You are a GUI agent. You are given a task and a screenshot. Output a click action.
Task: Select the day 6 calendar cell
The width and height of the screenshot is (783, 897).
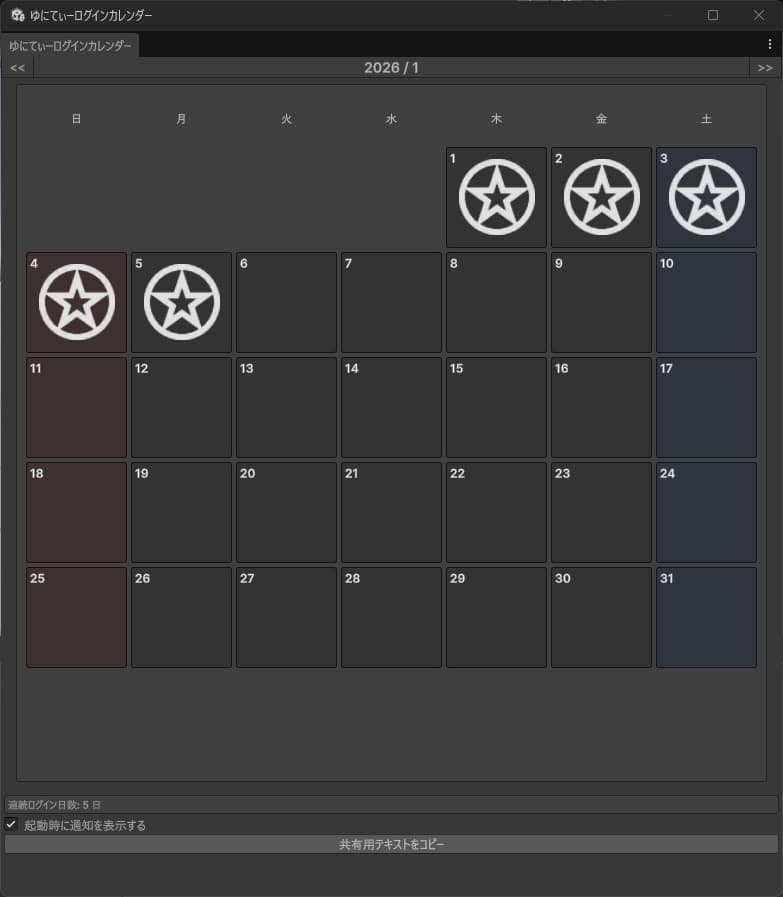click(x=287, y=303)
